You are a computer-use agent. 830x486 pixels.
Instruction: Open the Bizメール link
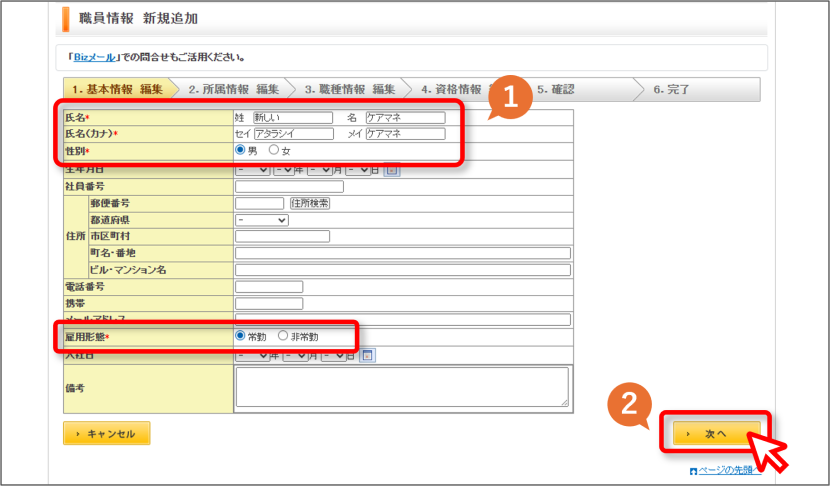tap(94, 57)
